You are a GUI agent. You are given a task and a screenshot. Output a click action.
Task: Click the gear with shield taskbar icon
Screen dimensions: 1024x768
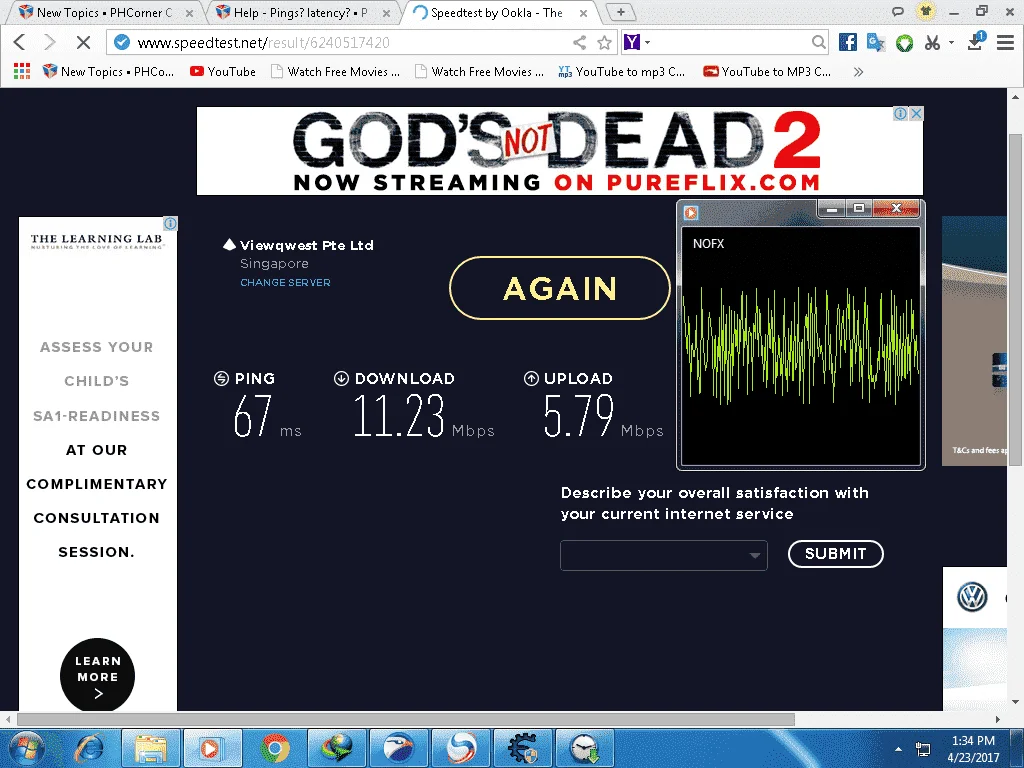click(523, 748)
